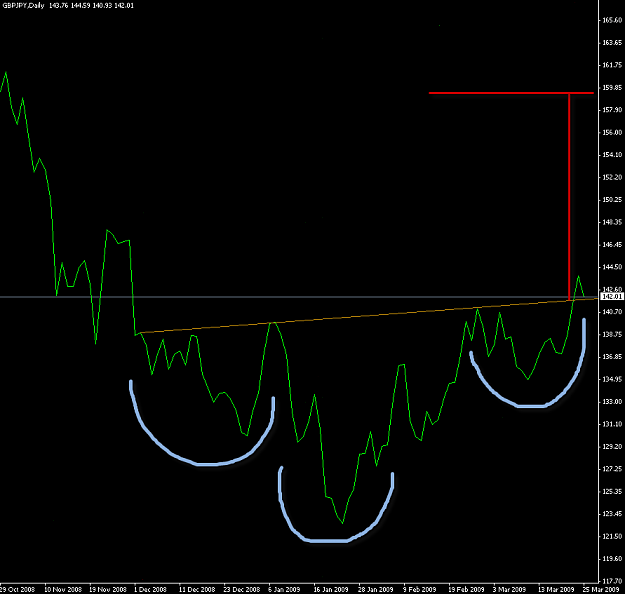This screenshot has height=594, width=625.
Task: Click the 25 Mar 2009 date label
Action: pos(601,589)
